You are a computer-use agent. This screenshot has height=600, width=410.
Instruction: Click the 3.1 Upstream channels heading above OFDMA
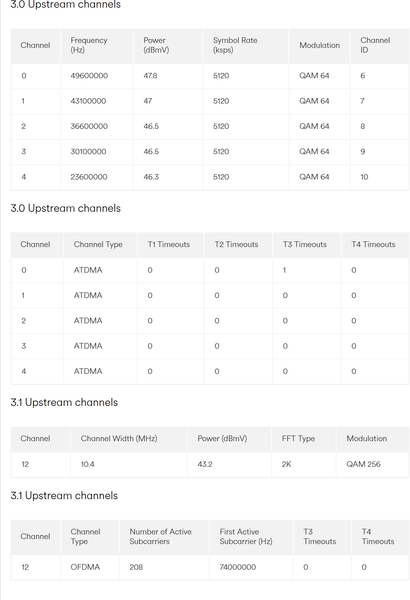click(x=64, y=496)
